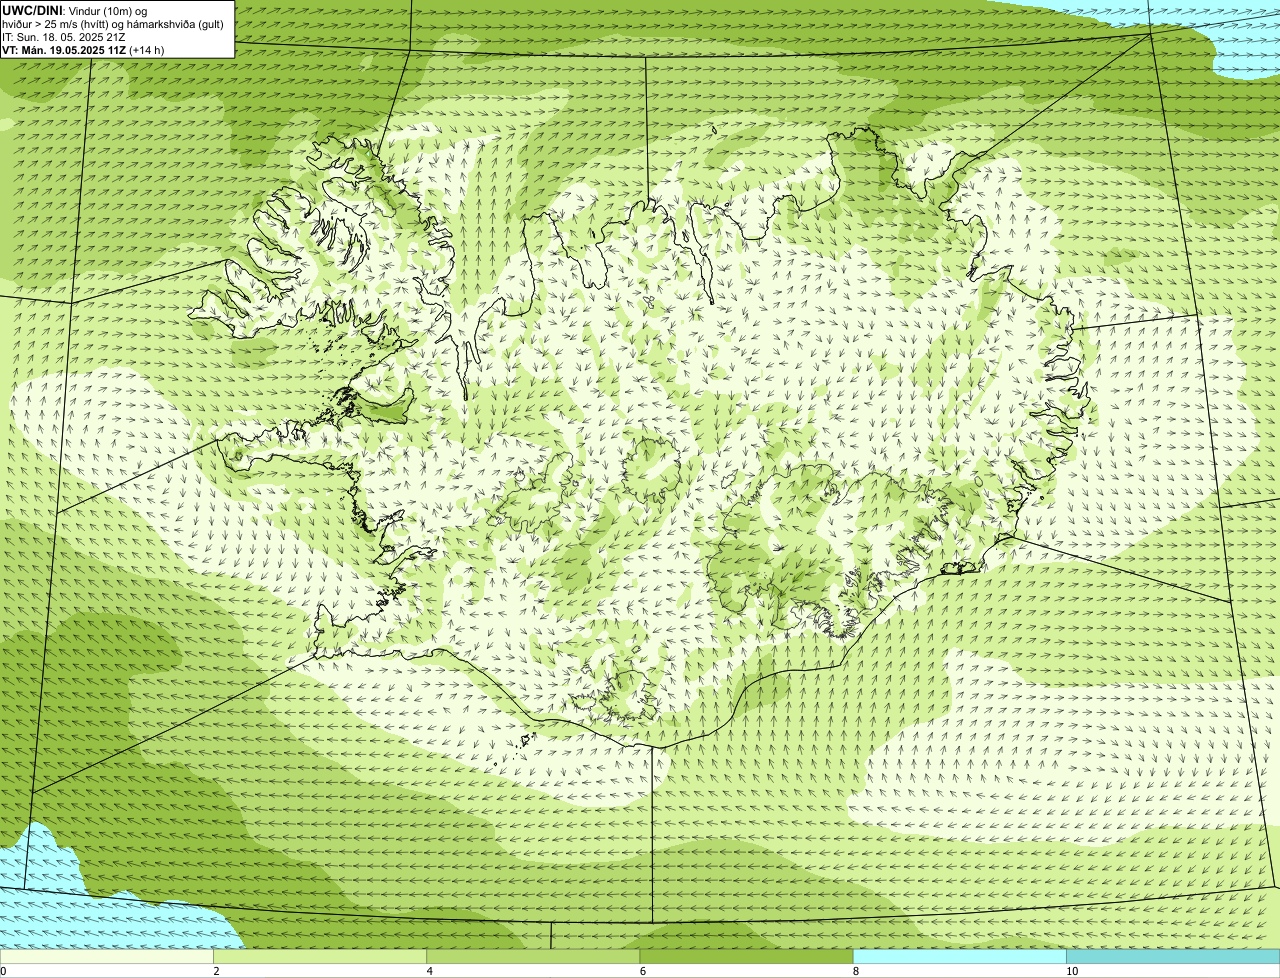1280x978 pixels.
Task: Click the teal legend swatch above 10 m/s
Action: point(1173,957)
